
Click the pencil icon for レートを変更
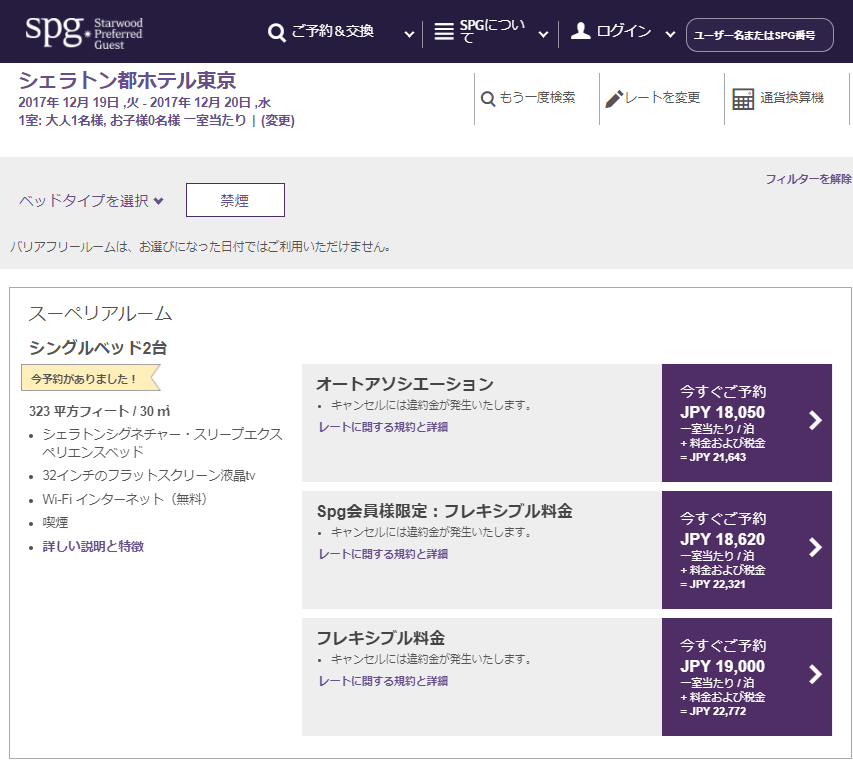click(x=614, y=98)
